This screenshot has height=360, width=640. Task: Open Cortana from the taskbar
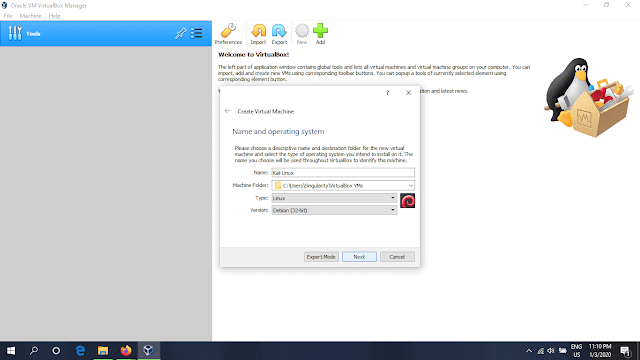(x=56, y=351)
